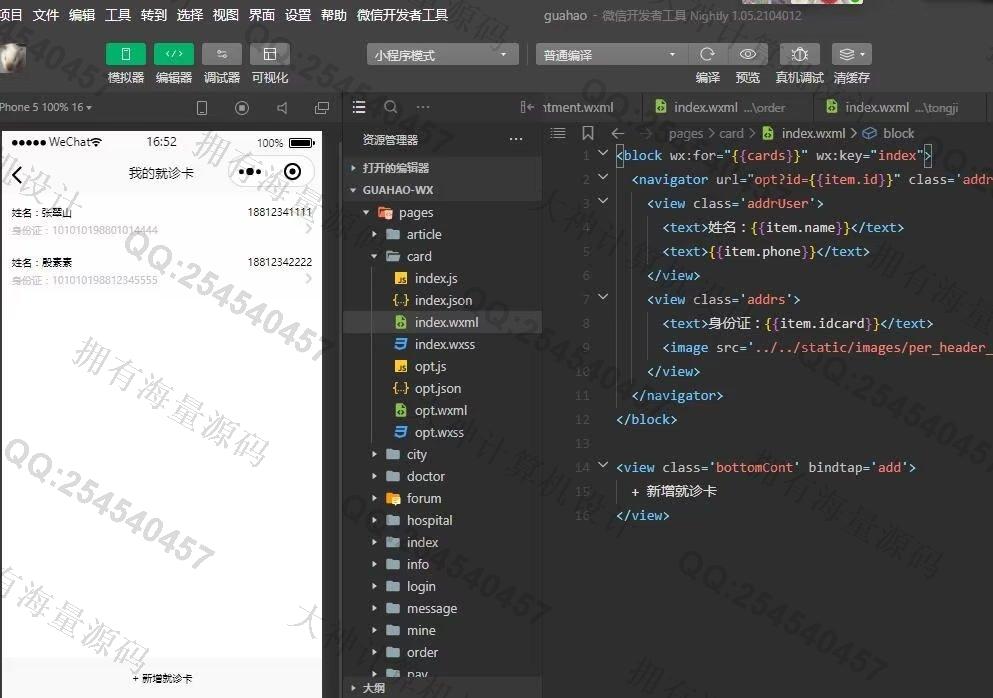Click the phone rotate device icon in simulator bar
The image size is (993, 698).
[x=202, y=108]
